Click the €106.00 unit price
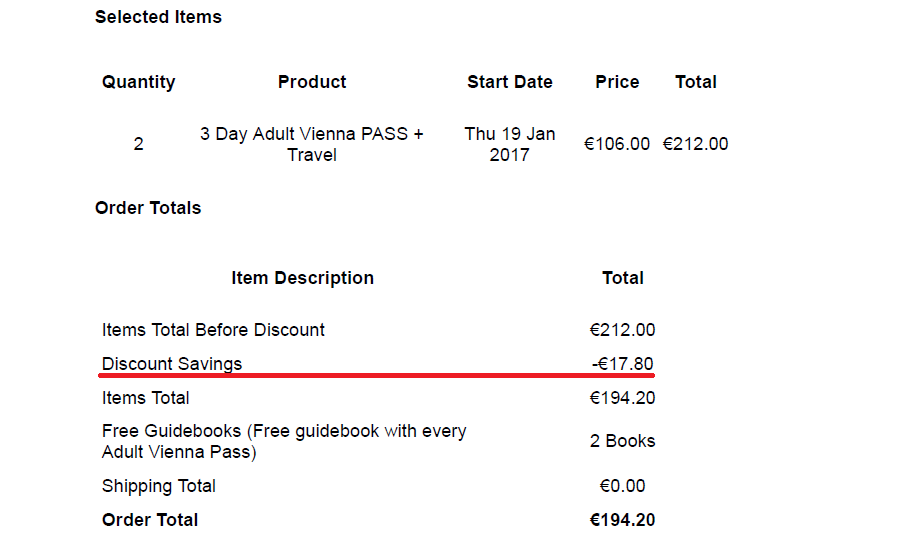 pyautogui.click(x=617, y=144)
